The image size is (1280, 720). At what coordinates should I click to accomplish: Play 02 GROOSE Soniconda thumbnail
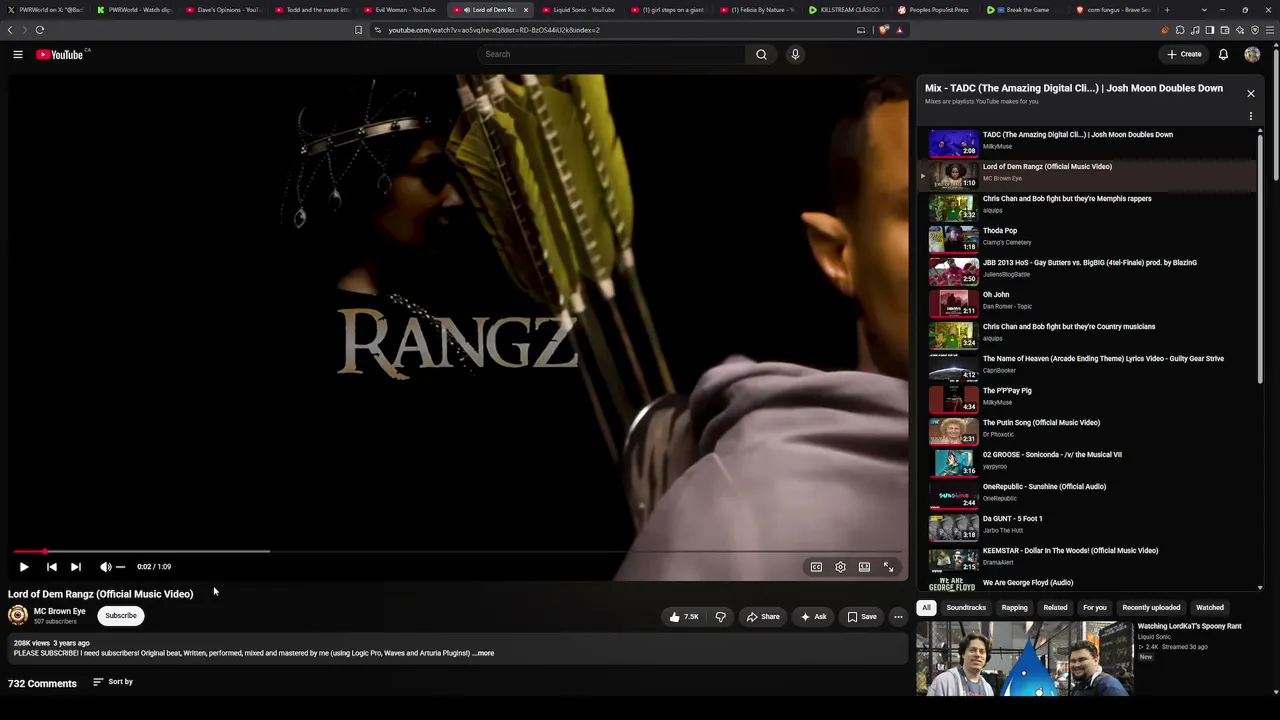coord(954,462)
